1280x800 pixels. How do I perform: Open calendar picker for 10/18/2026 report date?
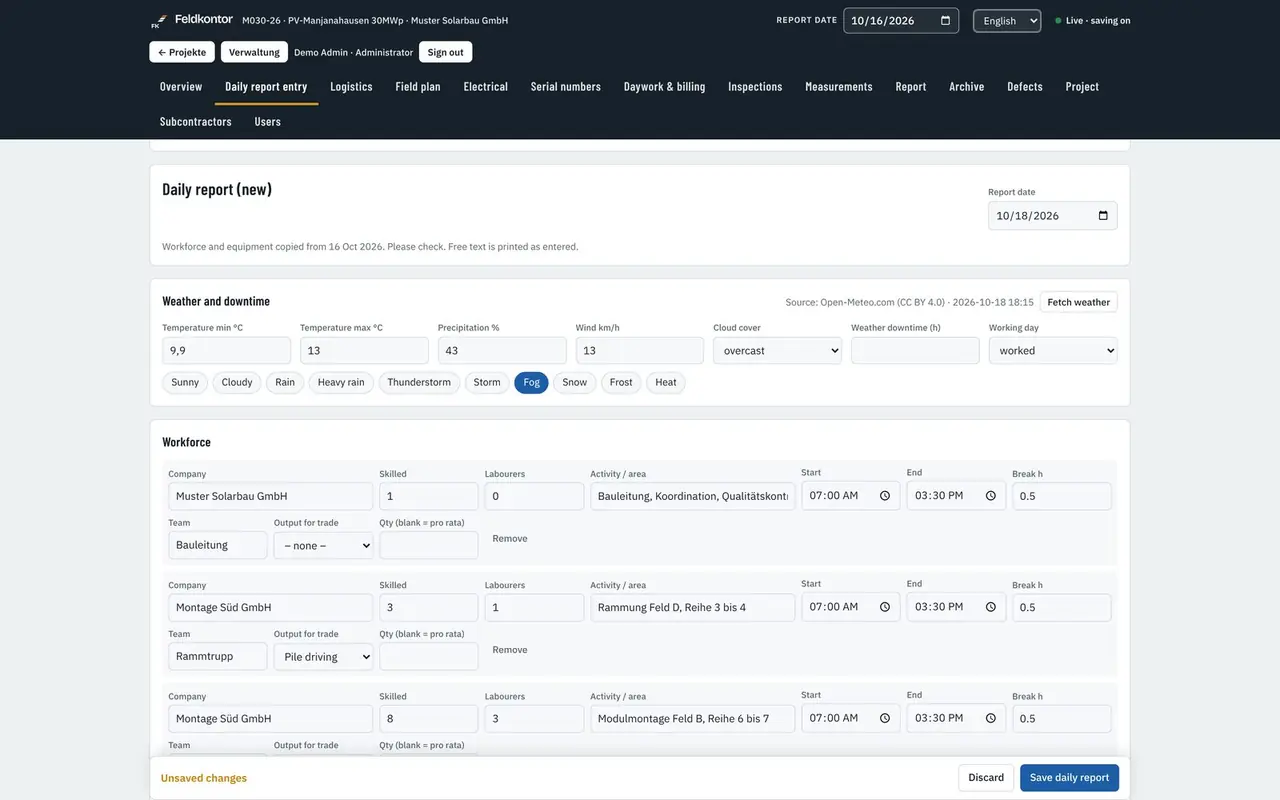tap(1103, 216)
